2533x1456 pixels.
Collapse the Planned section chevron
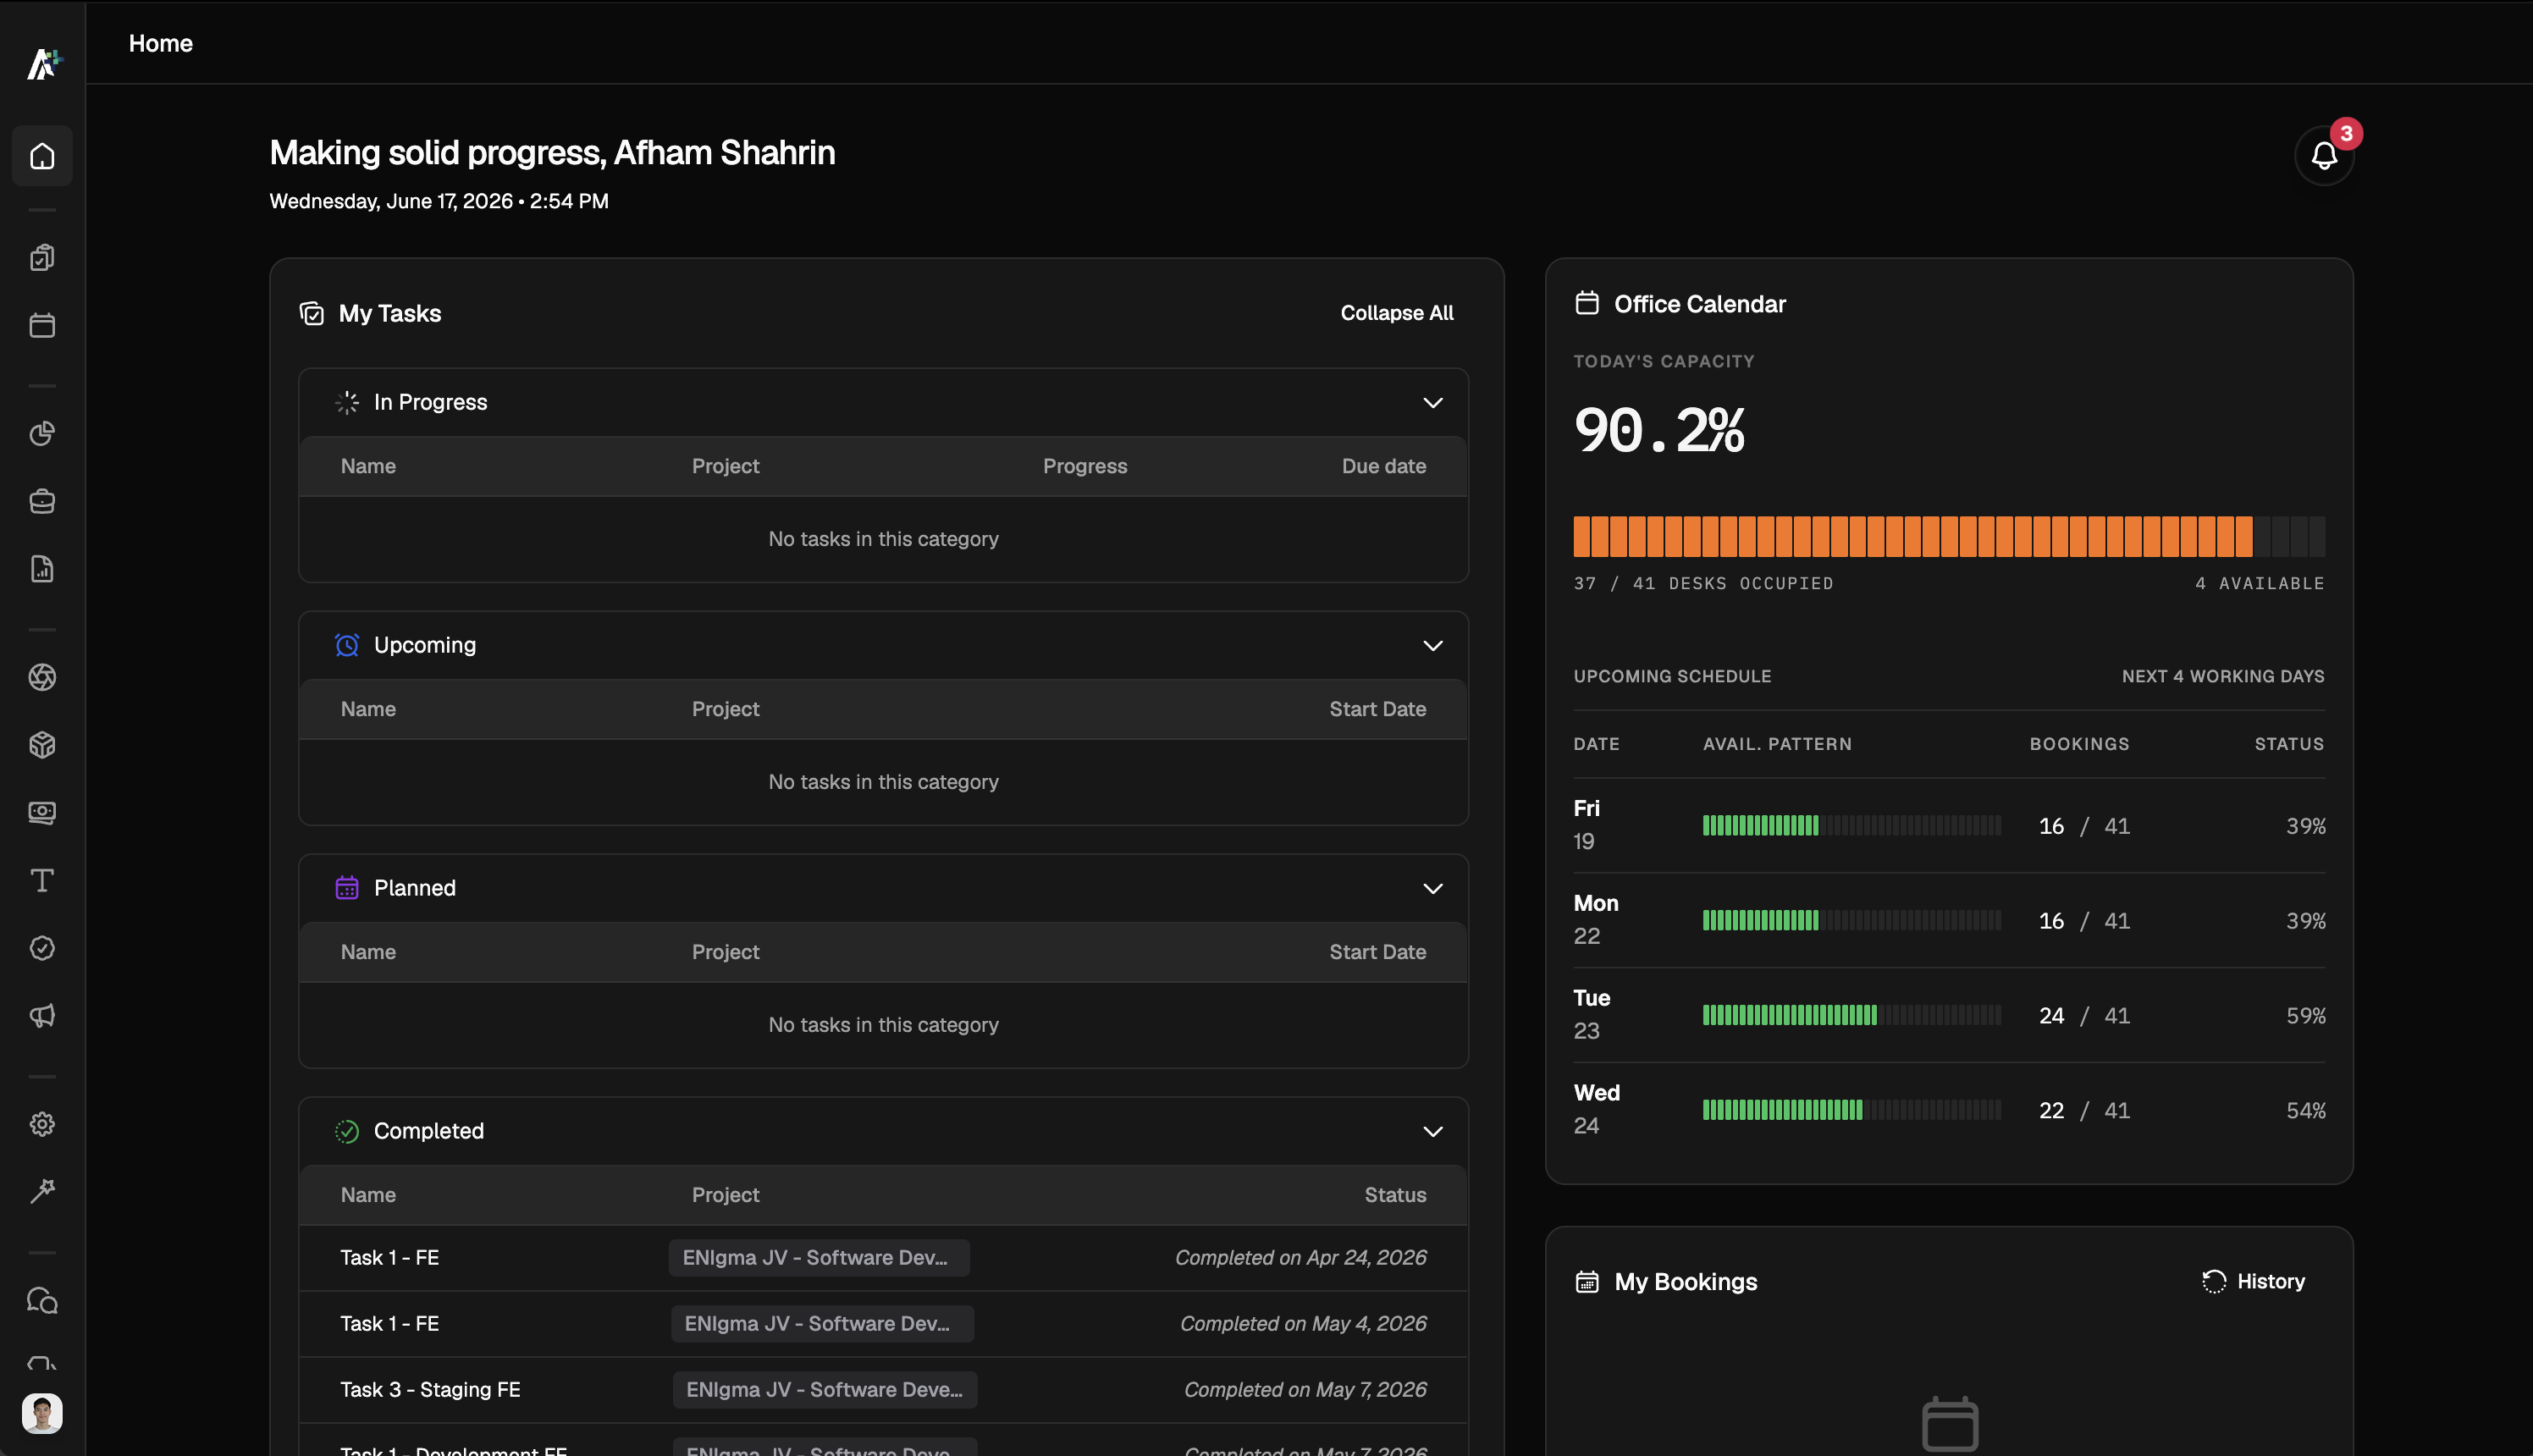tap(1433, 889)
